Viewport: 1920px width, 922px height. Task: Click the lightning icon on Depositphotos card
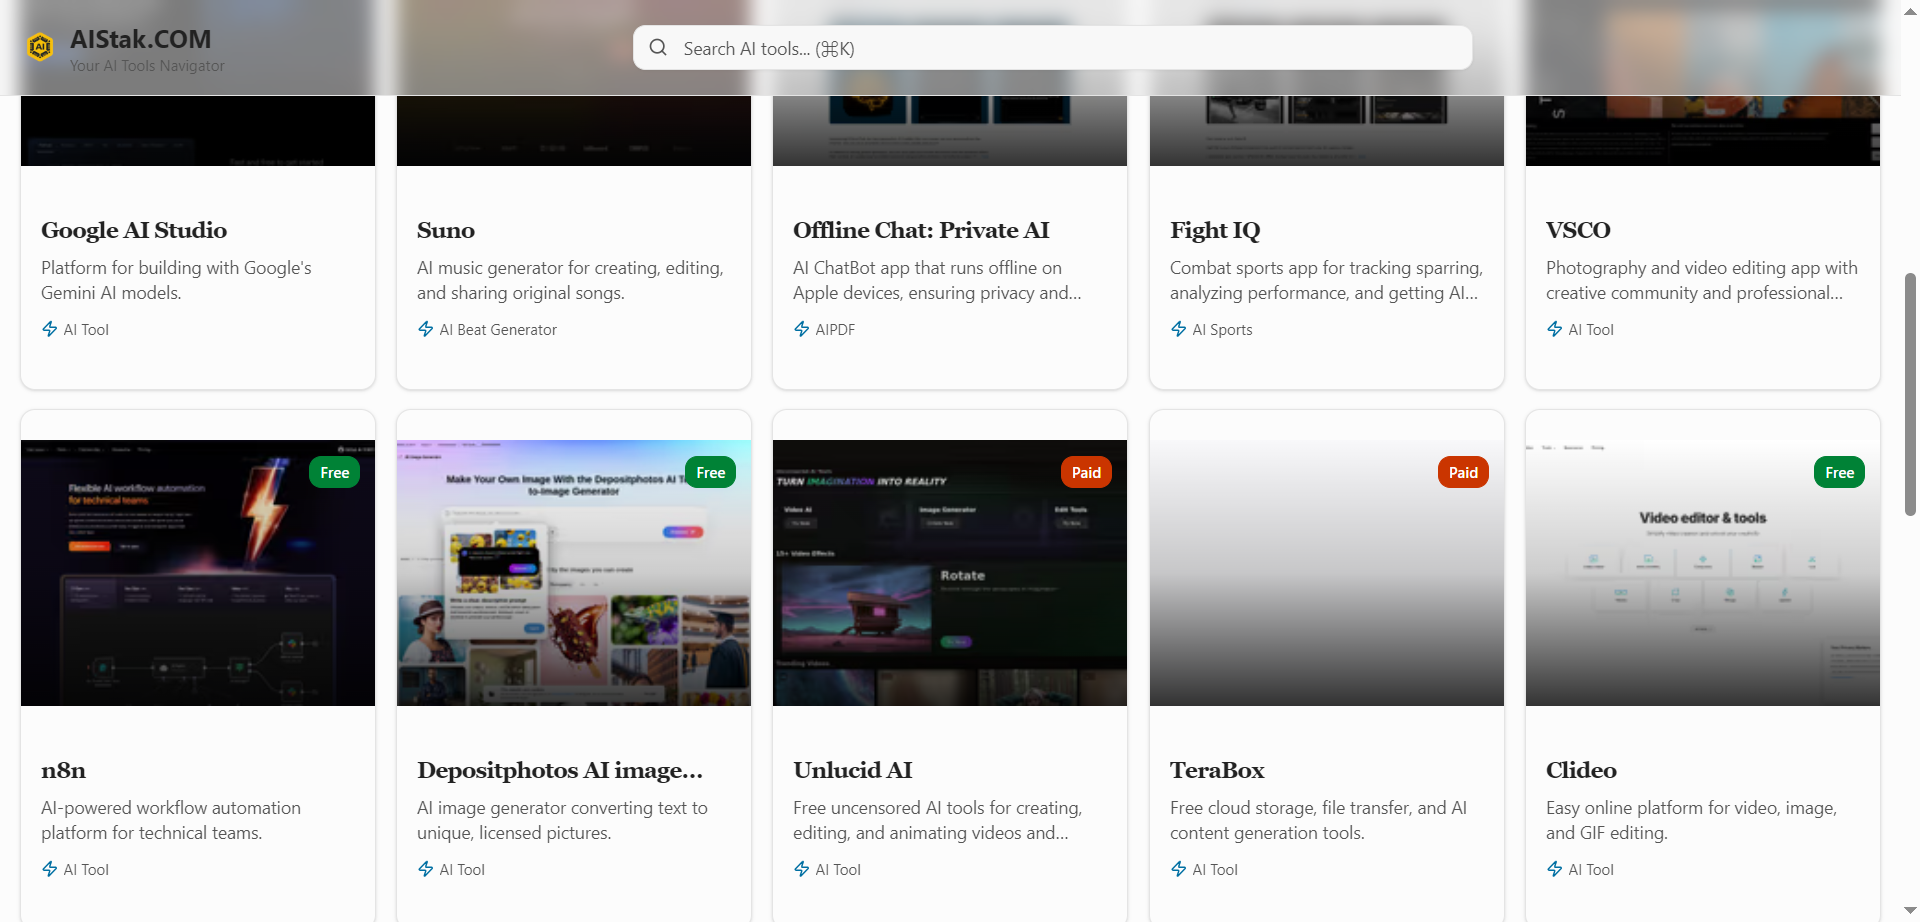pyautogui.click(x=426, y=869)
